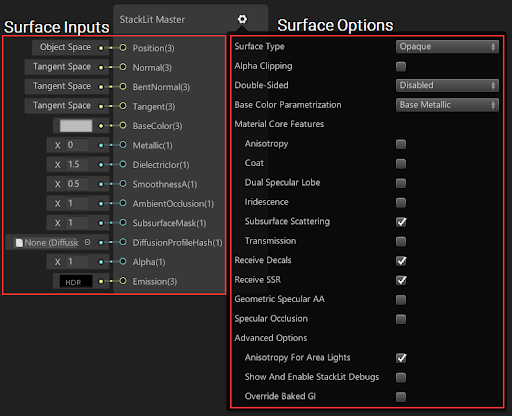Image resolution: width=512 pixels, height=416 pixels.
Task: Open Base Color Parametrization dropdown
Action: tap(447, 105)
